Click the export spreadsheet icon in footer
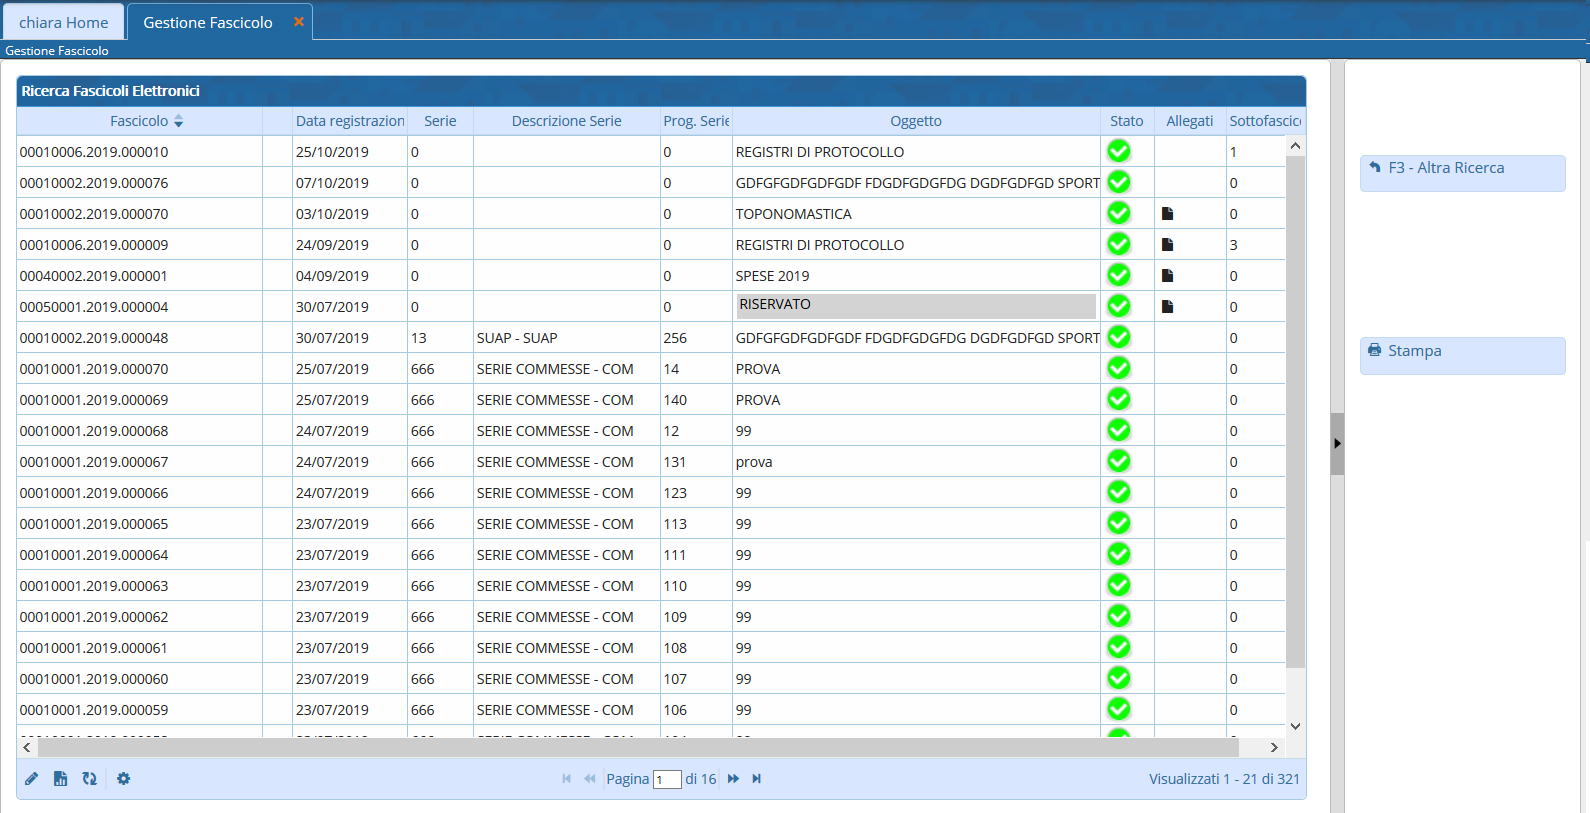 coord(61,779)
